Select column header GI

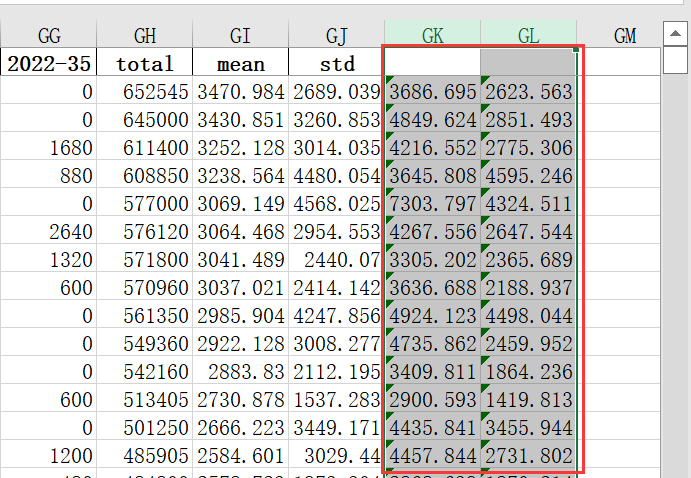pyautogui.click(x=241, y=34)
